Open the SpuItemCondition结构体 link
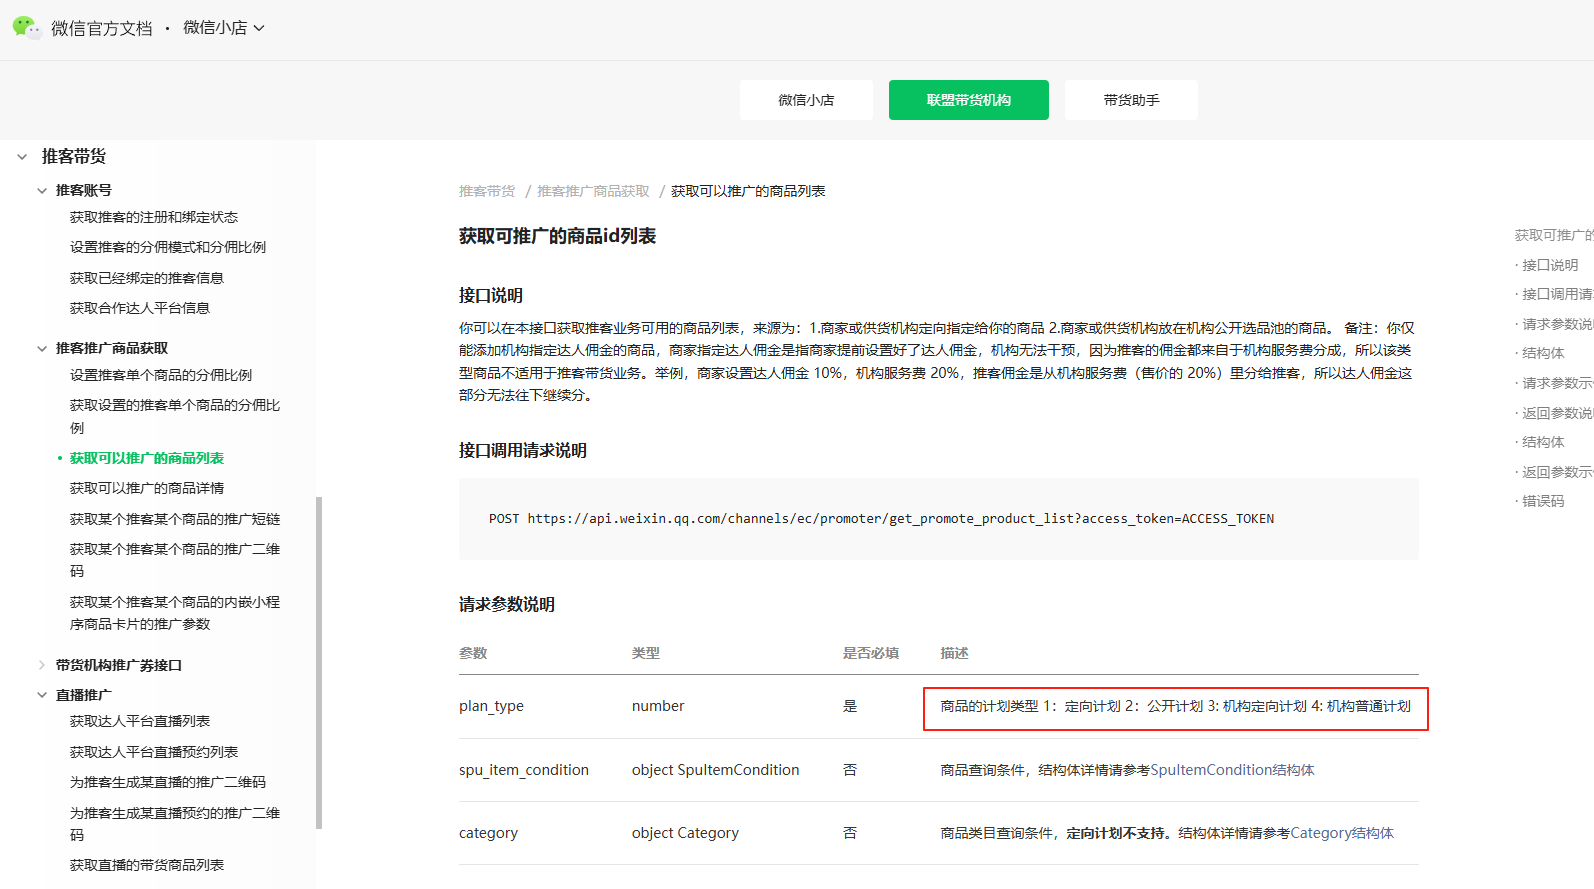 tap(1232, 770)
